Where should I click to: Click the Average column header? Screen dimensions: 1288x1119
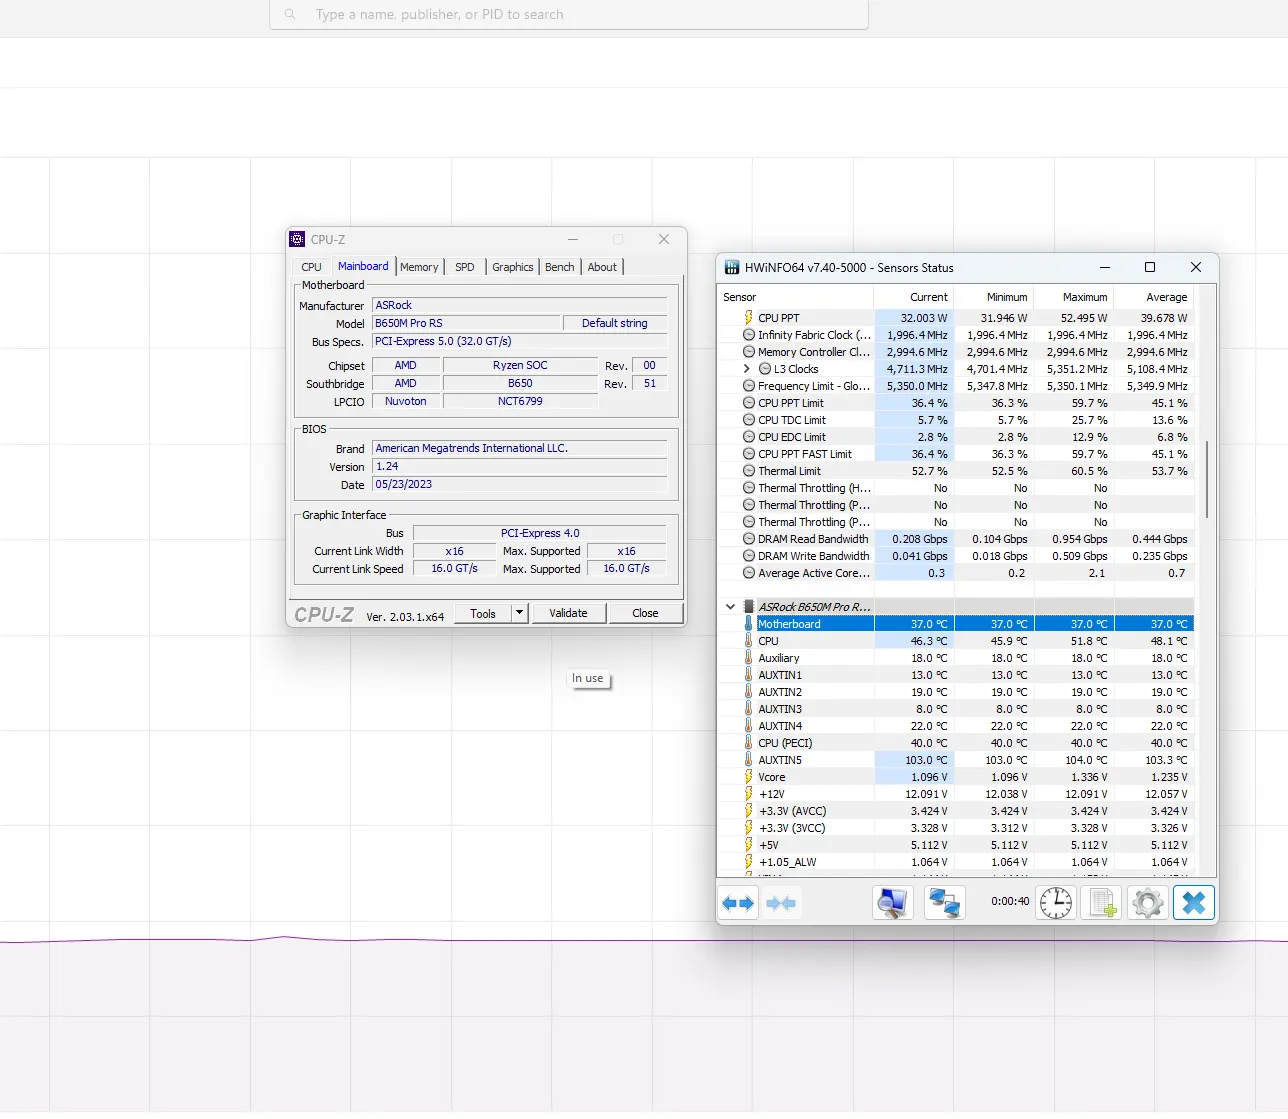(x=1154, y=297)
